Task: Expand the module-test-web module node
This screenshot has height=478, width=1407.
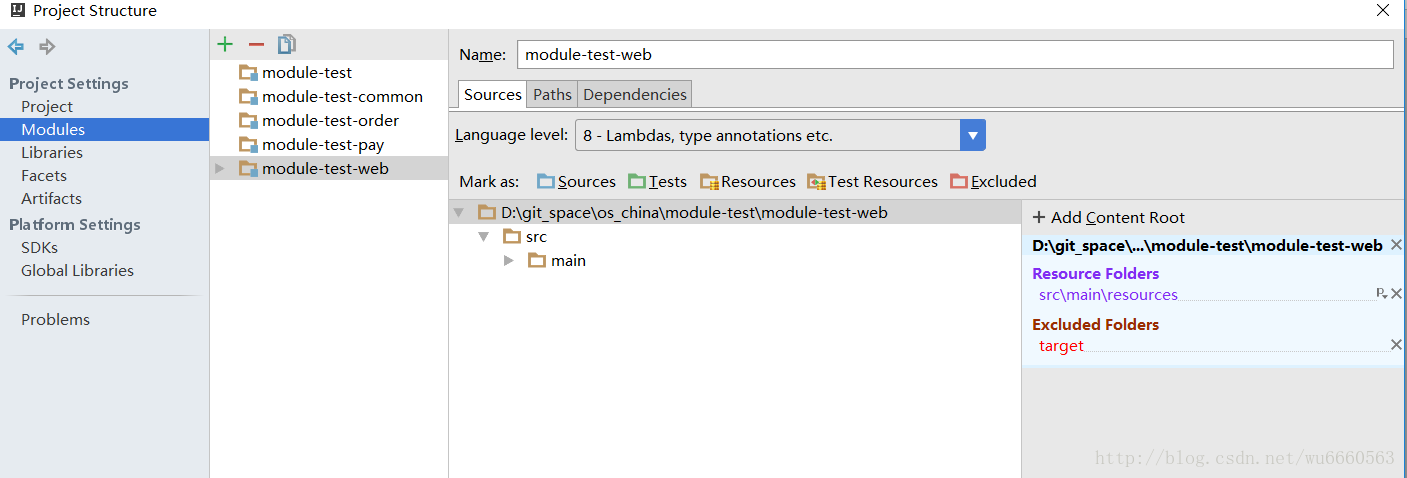Action: (x=220, y=169)
